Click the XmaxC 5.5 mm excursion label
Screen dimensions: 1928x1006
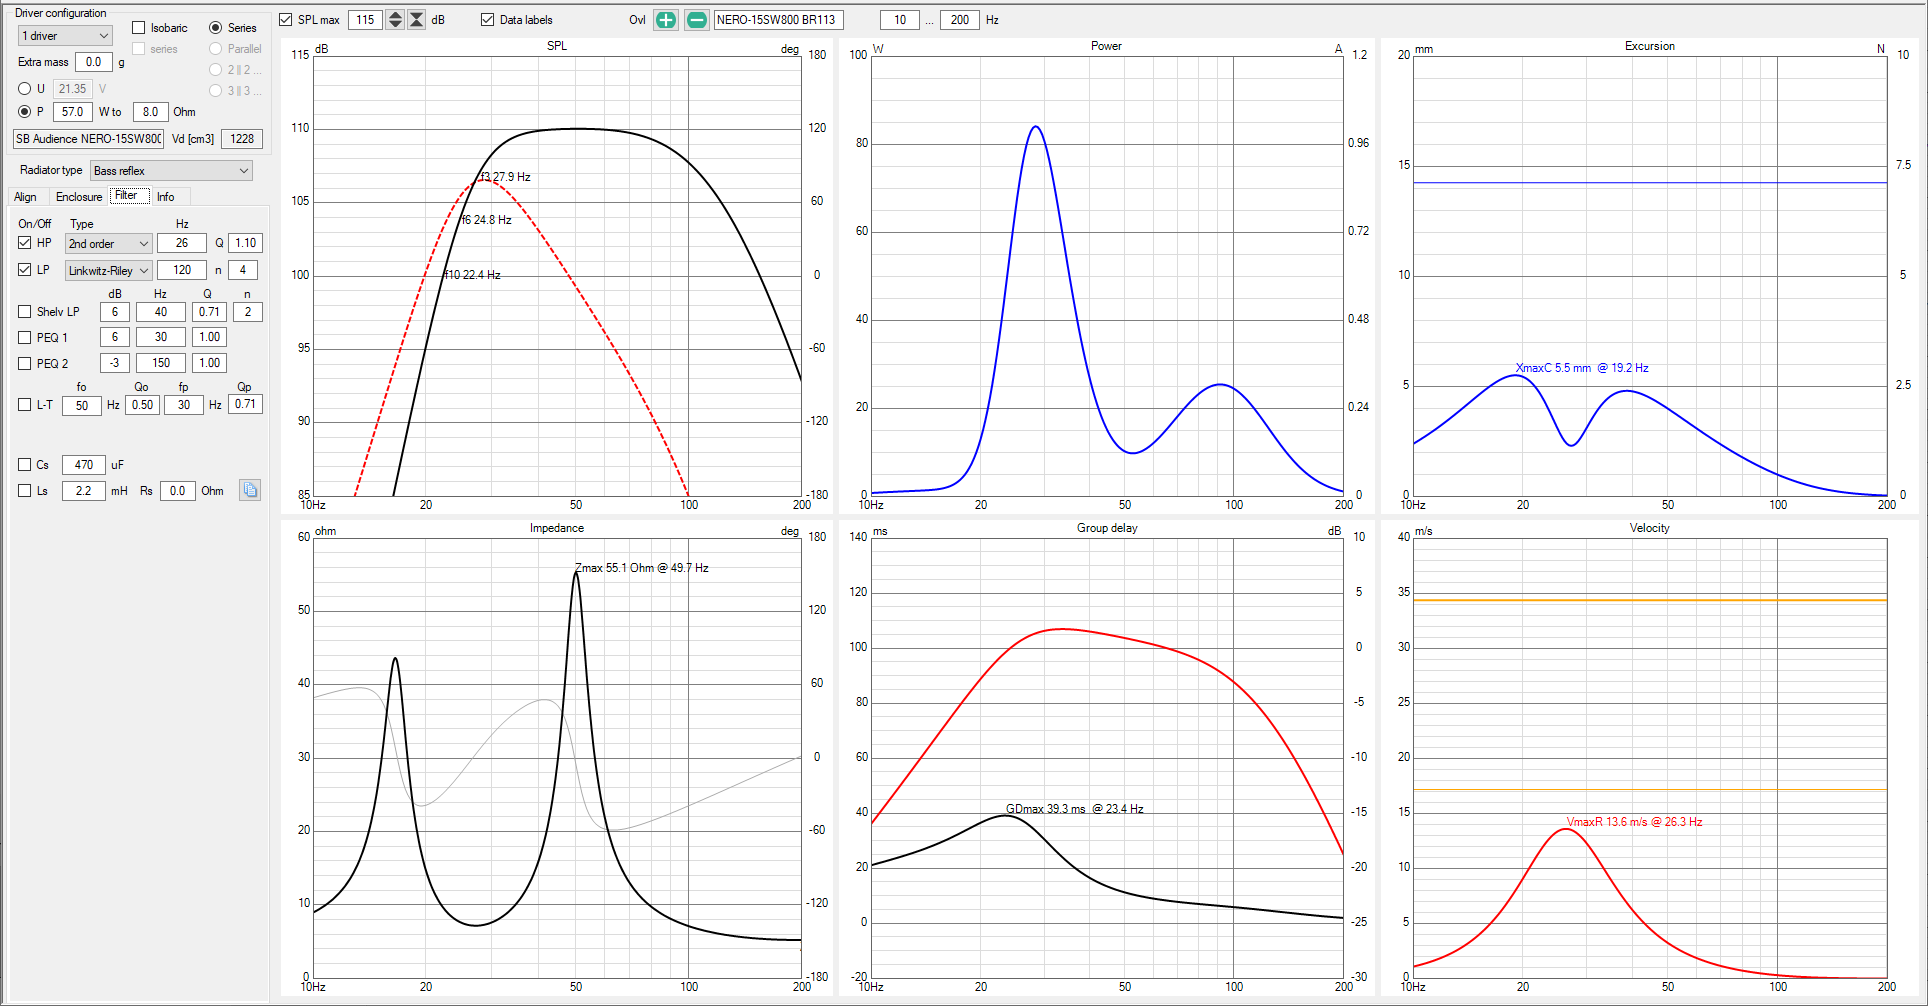click(x=1582, y=368)
